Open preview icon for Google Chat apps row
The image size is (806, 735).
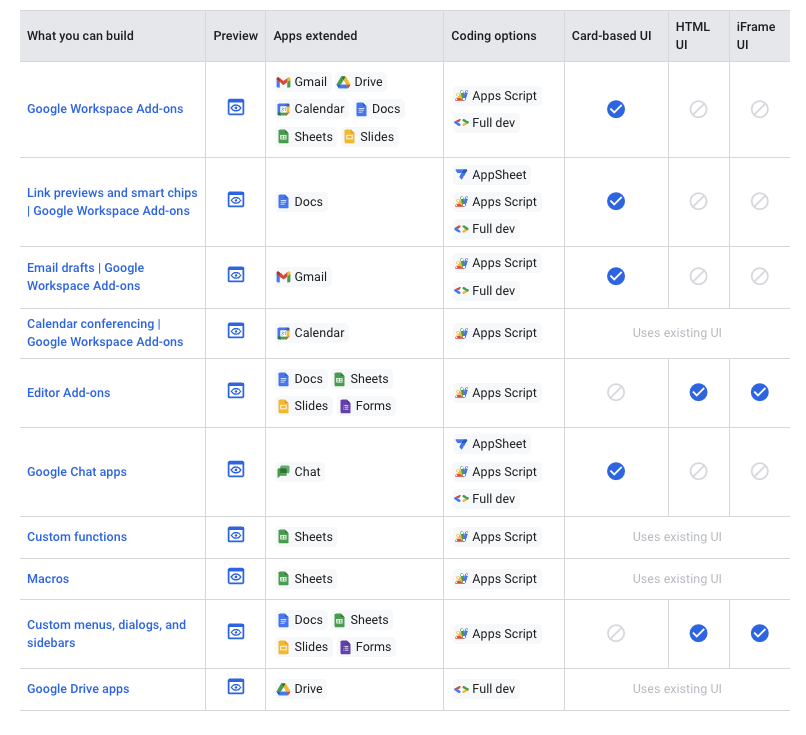[x=236, y=470]
